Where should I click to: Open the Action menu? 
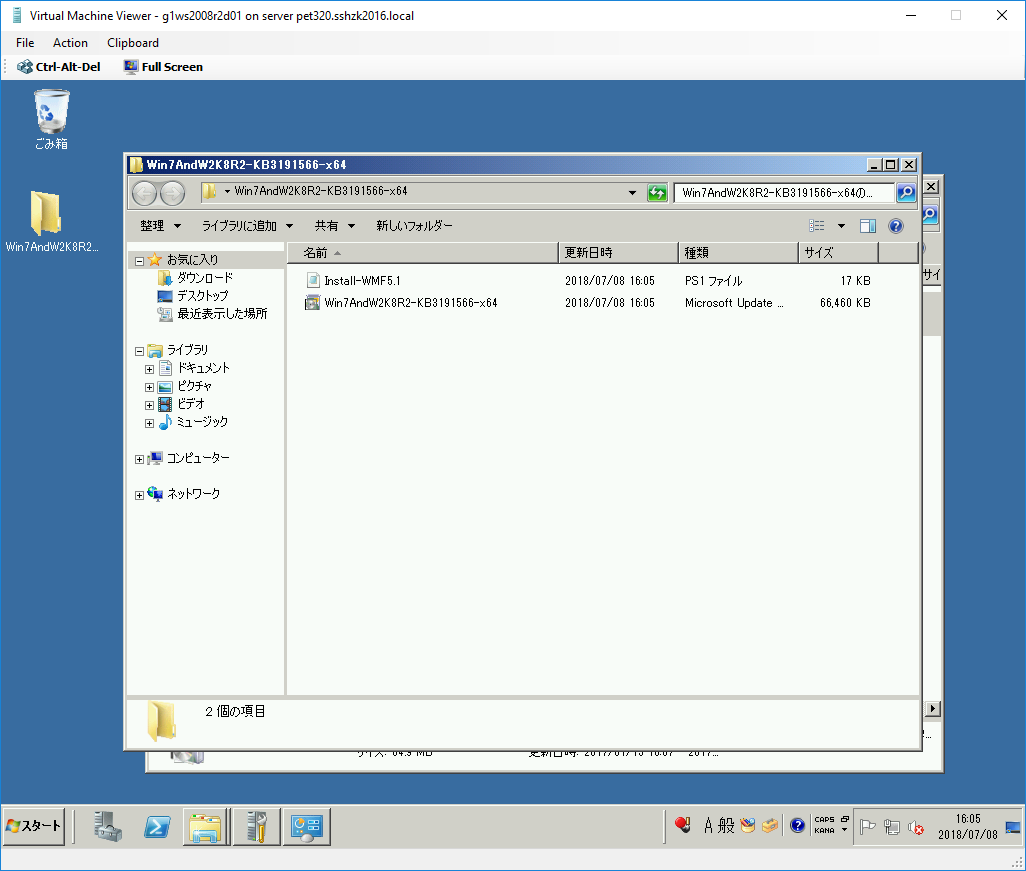pos(70,43)
